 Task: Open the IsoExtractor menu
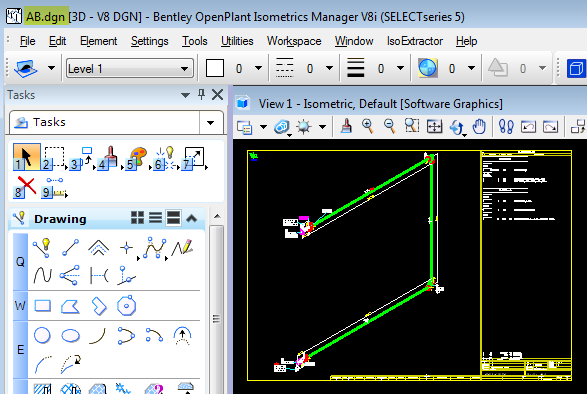tap(415, 41)
